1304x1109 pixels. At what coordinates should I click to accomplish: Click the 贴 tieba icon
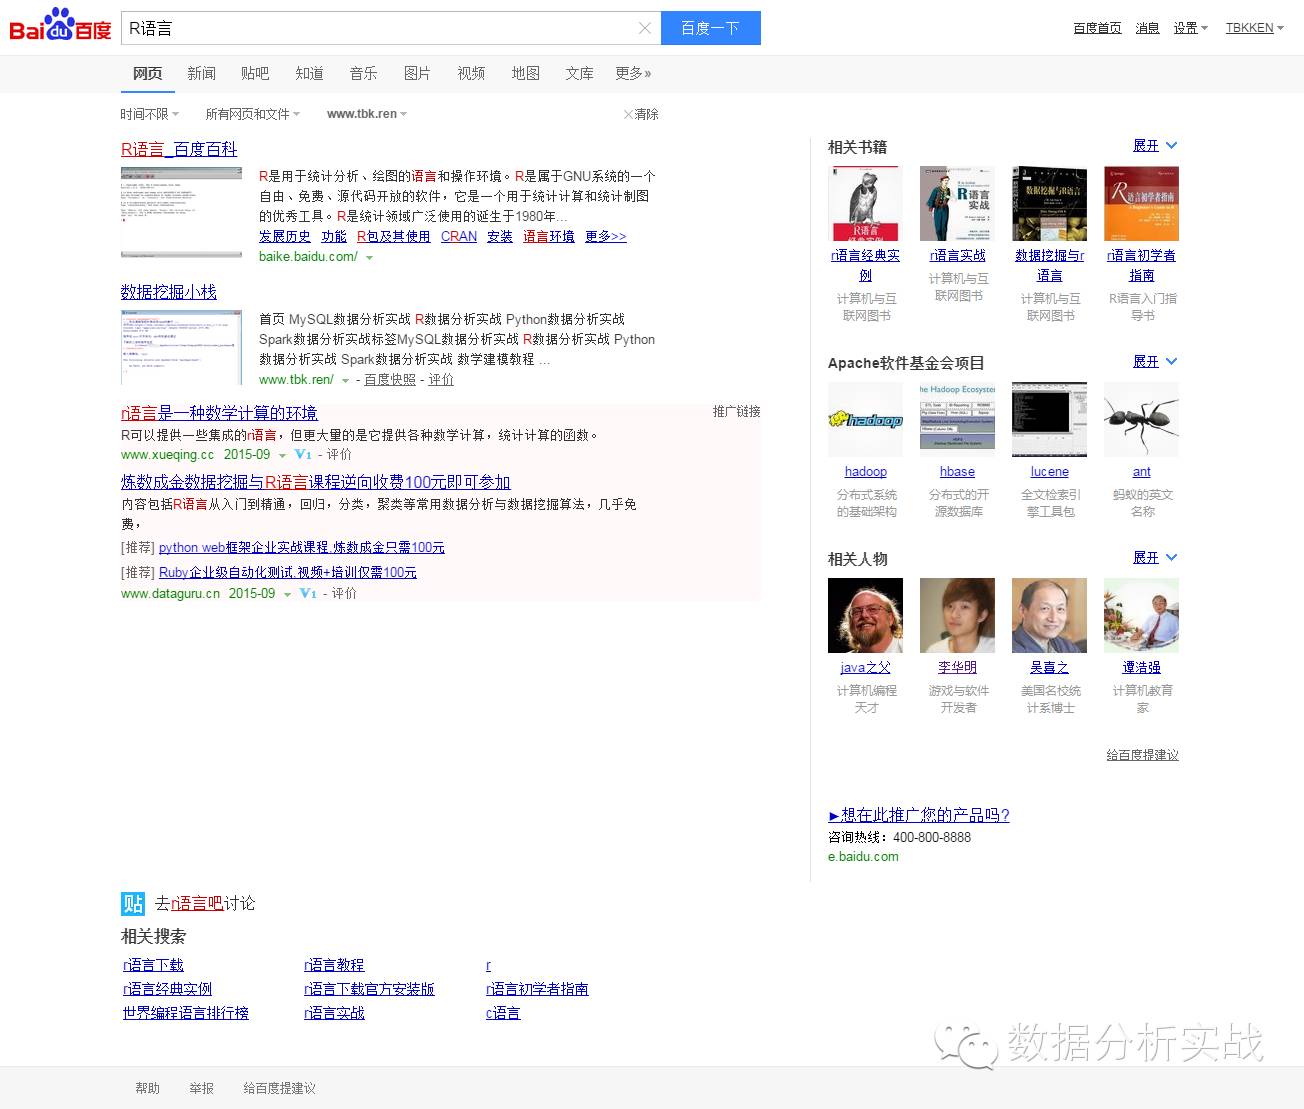click(x=133, y=903)
